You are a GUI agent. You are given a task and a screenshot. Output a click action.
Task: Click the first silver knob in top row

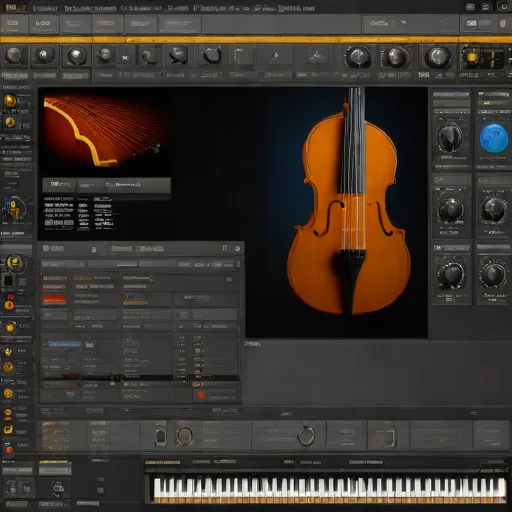point(14,55)
